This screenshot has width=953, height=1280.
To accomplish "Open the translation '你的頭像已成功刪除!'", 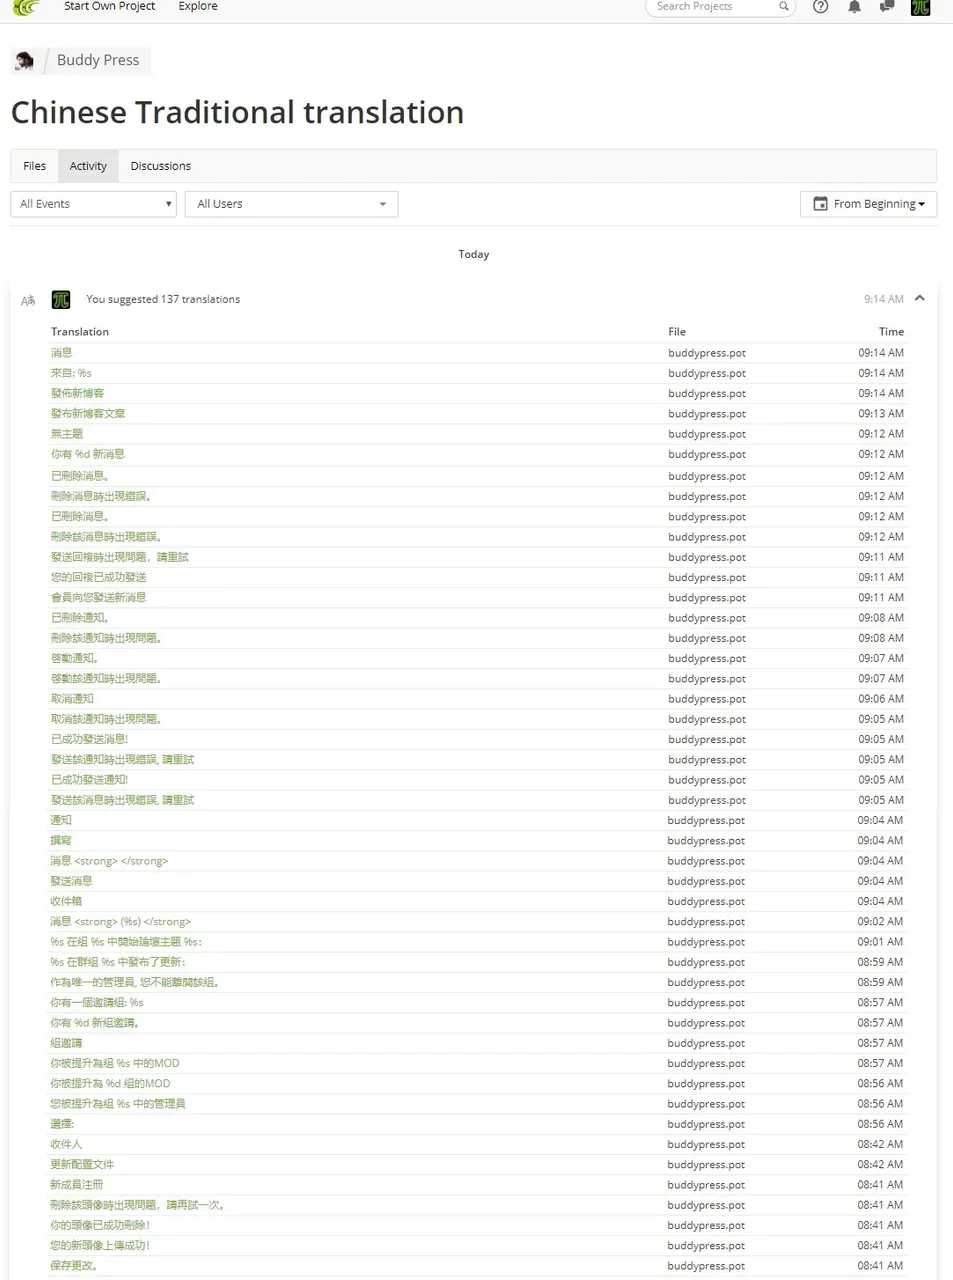I will (x=100, y=1225).
